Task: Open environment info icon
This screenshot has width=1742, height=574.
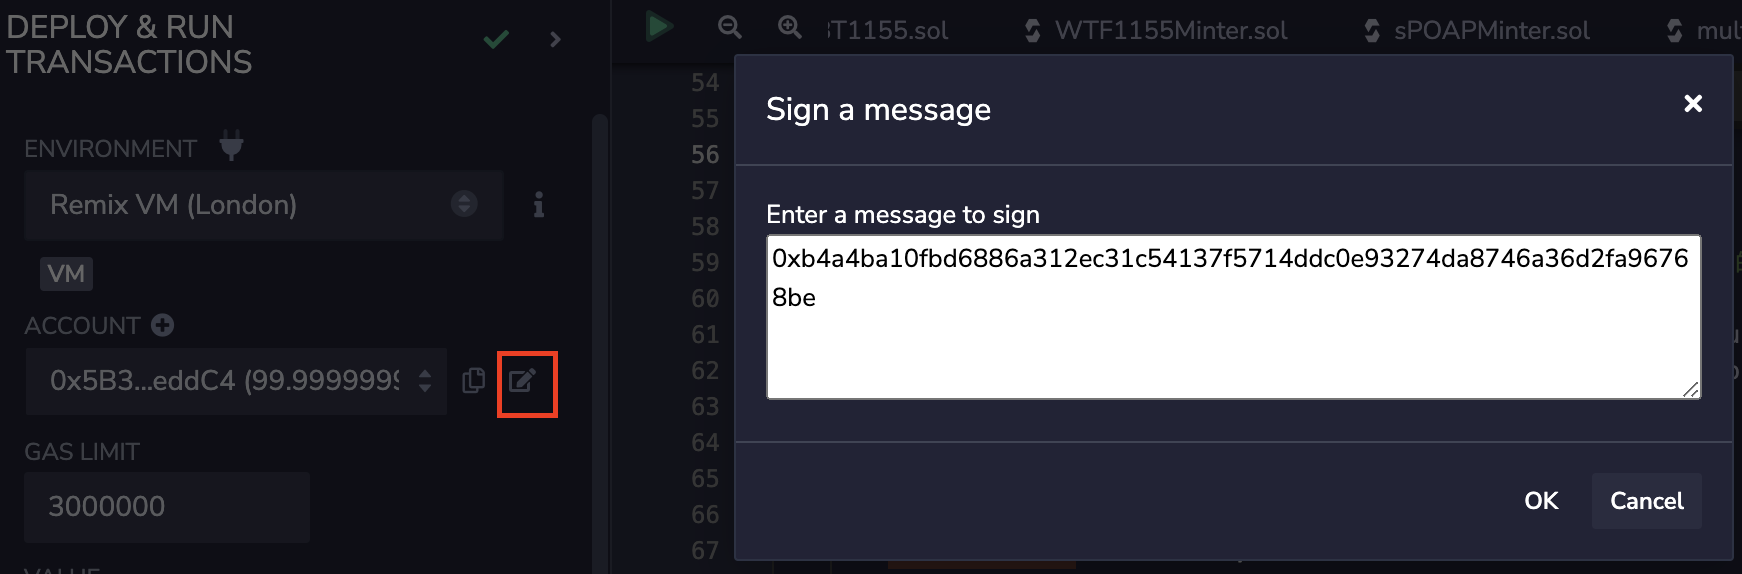Action: [x=538, y=204]
